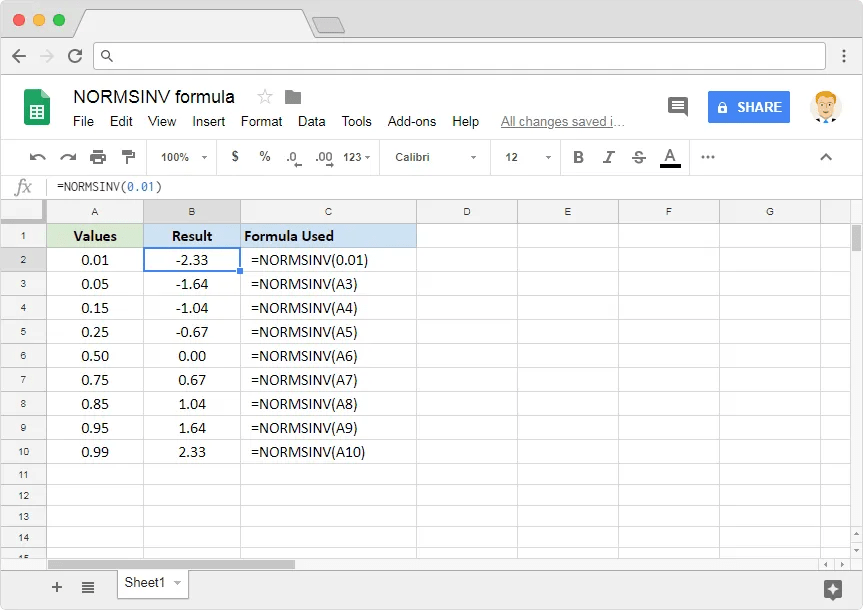Open all sheets list icon
Screen dimensions: 863x610
tap(88, 587)
